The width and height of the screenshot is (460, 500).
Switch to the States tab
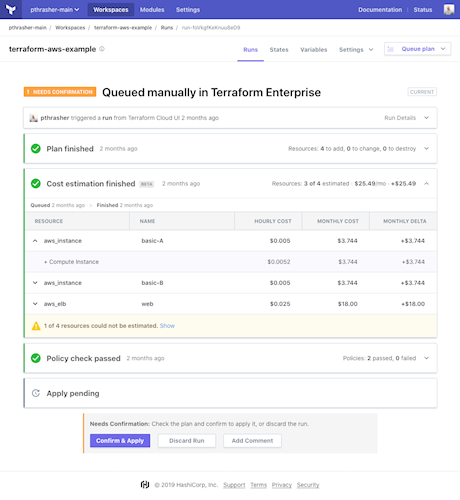click(x=279, y=50)
